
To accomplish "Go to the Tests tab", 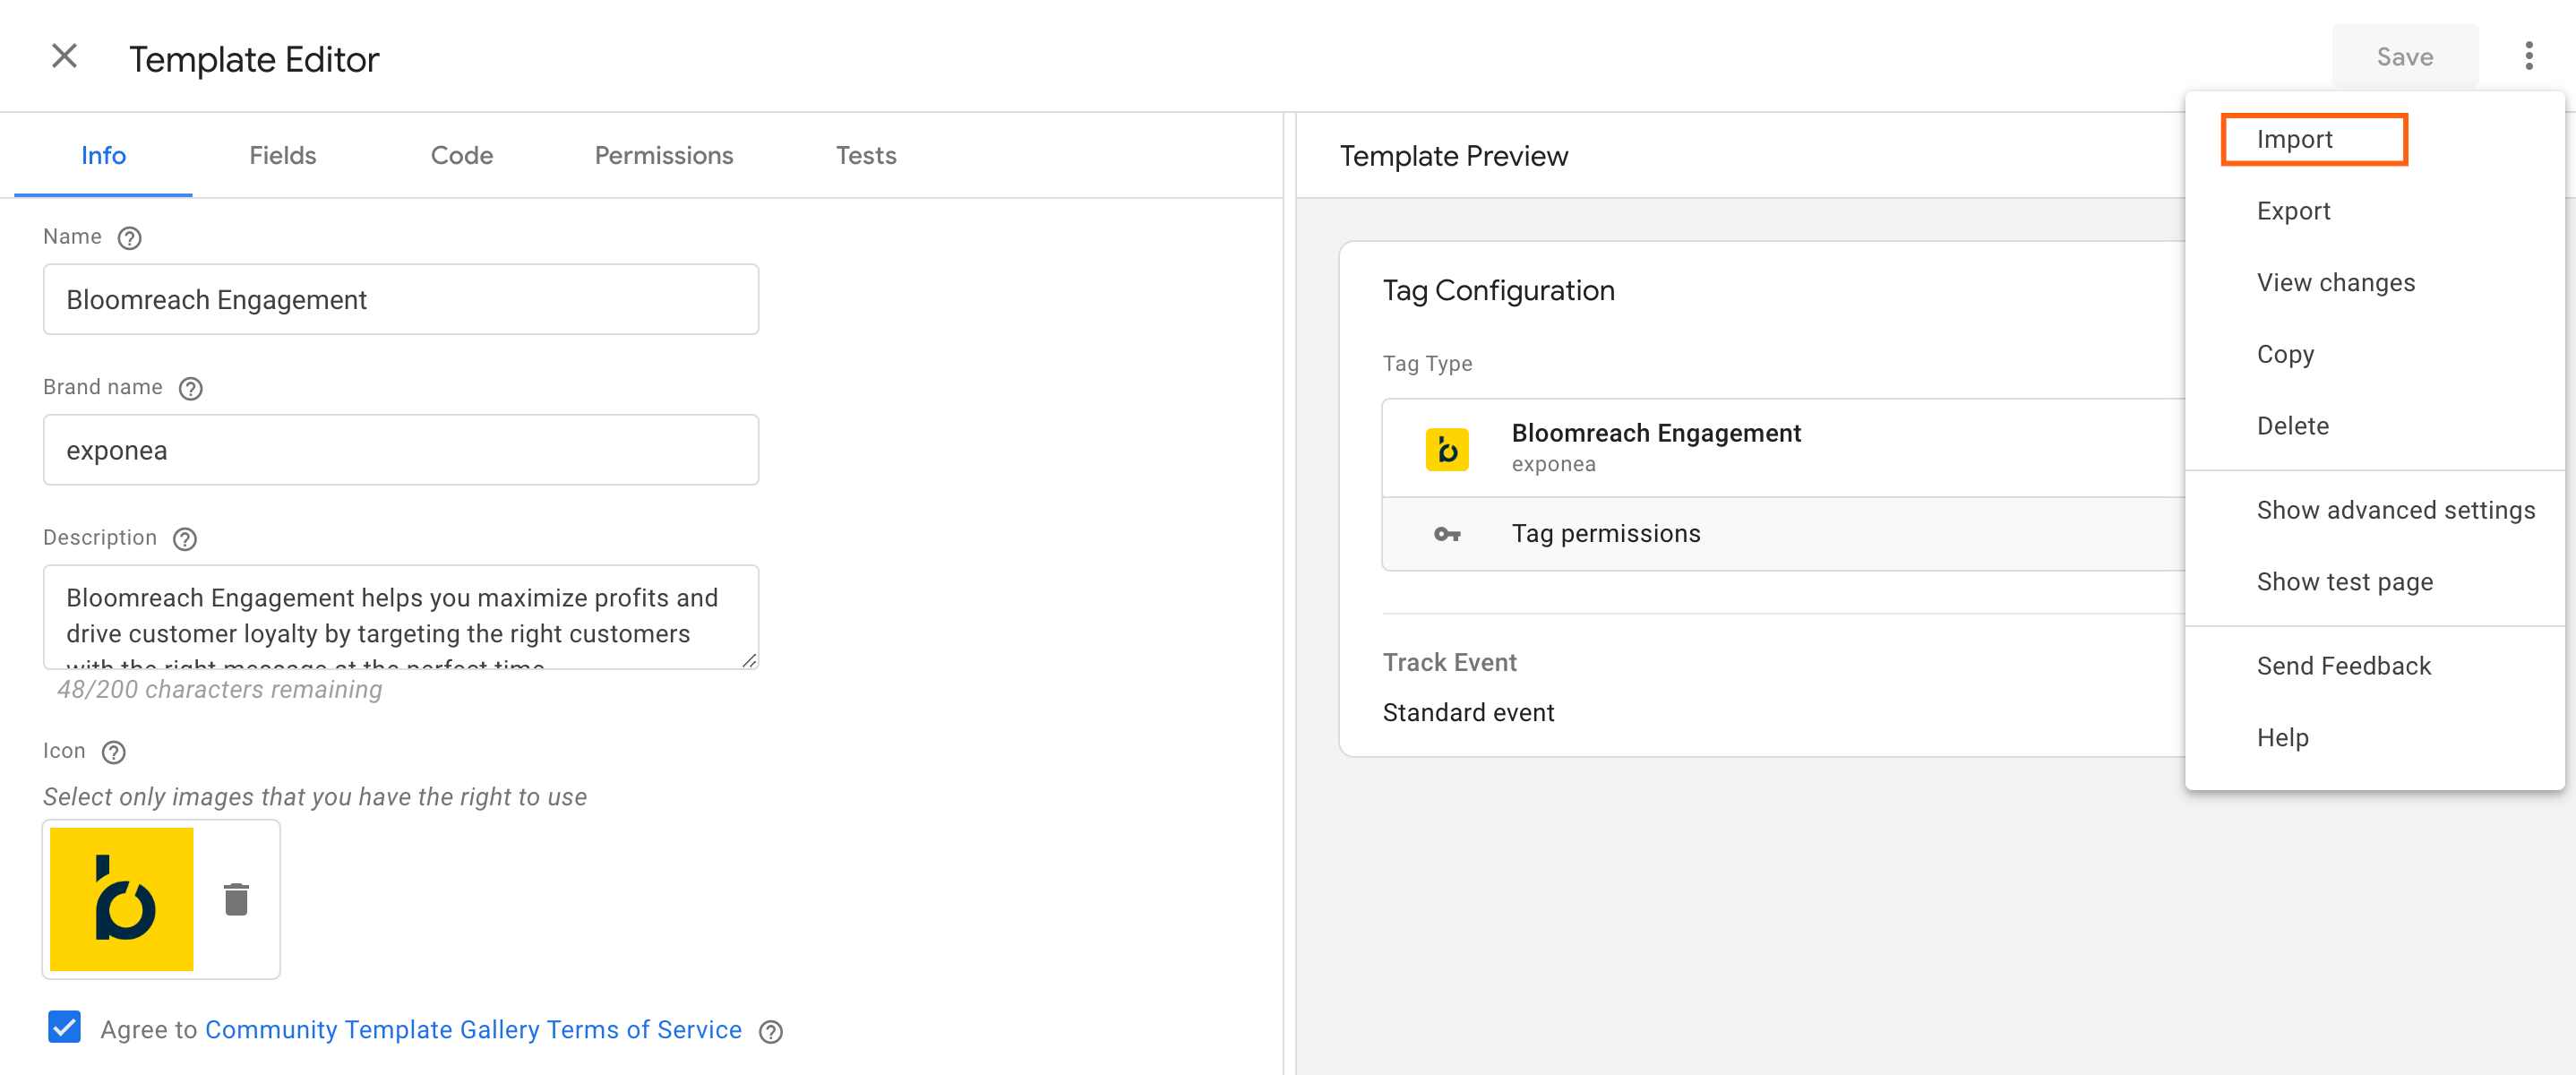I will point(865,156).
